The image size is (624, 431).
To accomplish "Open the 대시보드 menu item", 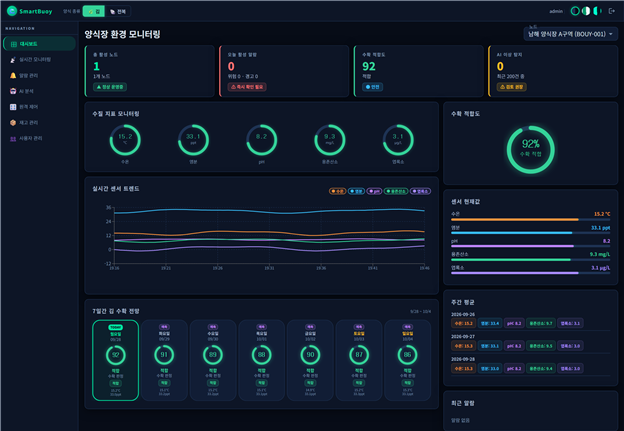I will 39,44.
